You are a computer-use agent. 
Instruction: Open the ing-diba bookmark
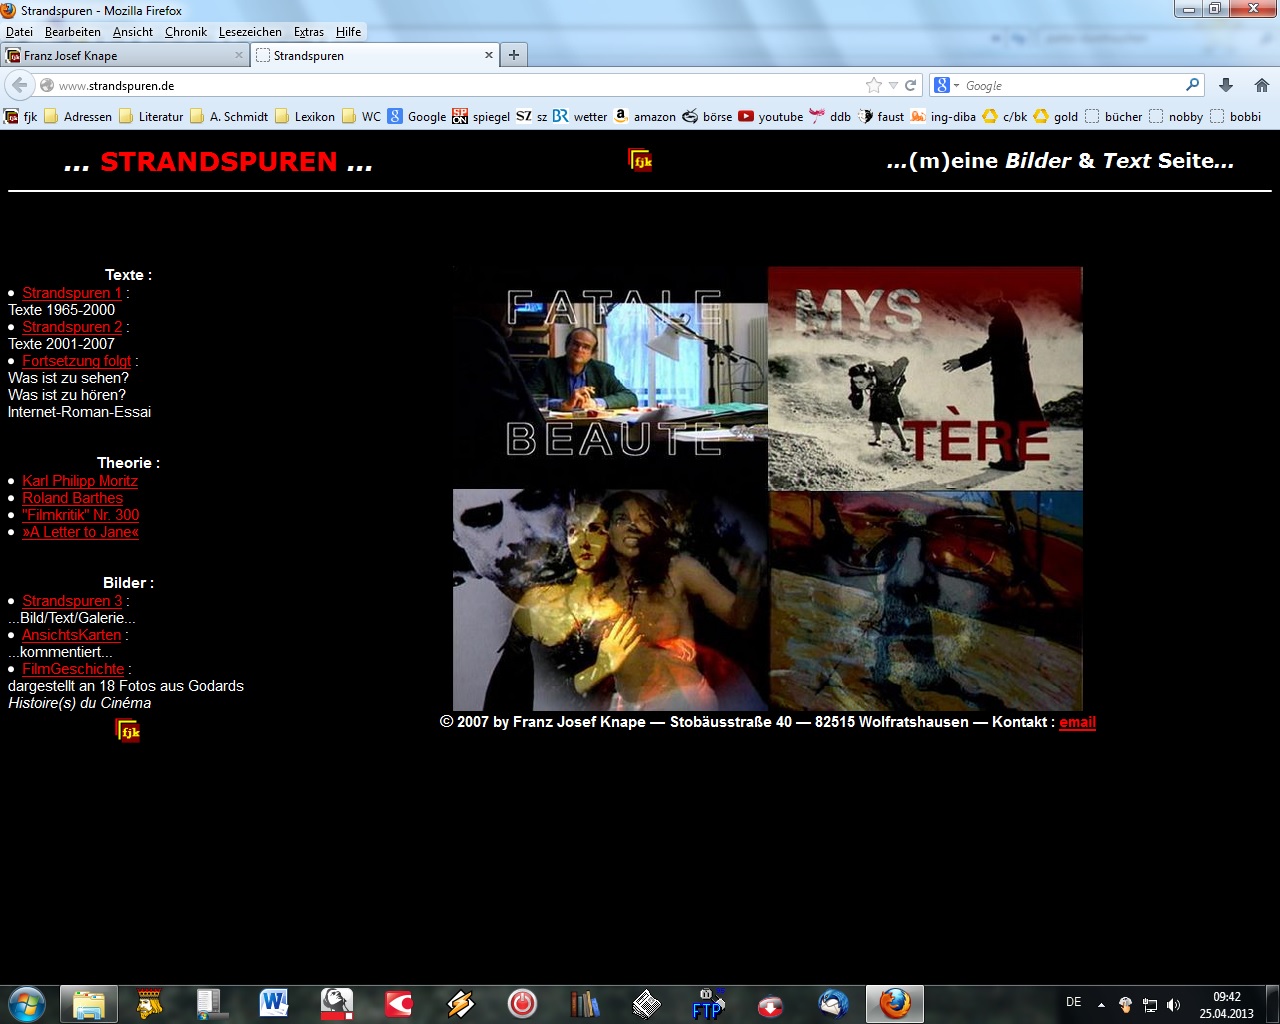click(x=943, y=116)
